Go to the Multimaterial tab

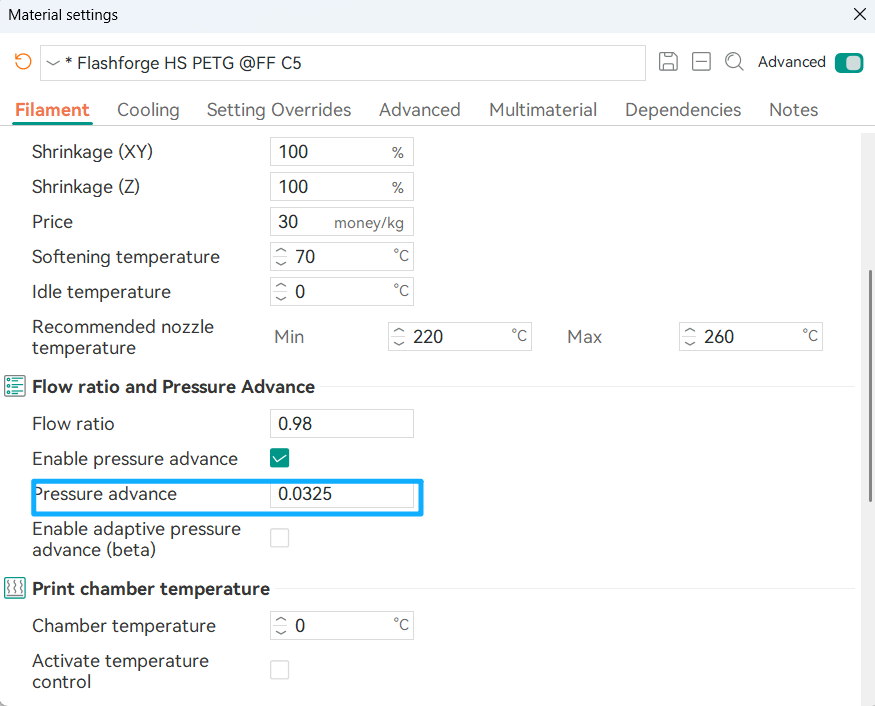click(542, 110)
